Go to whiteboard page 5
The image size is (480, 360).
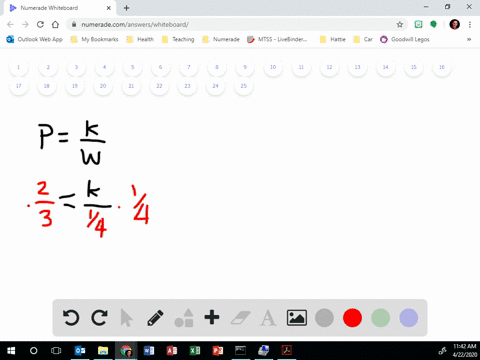point(132,67)
